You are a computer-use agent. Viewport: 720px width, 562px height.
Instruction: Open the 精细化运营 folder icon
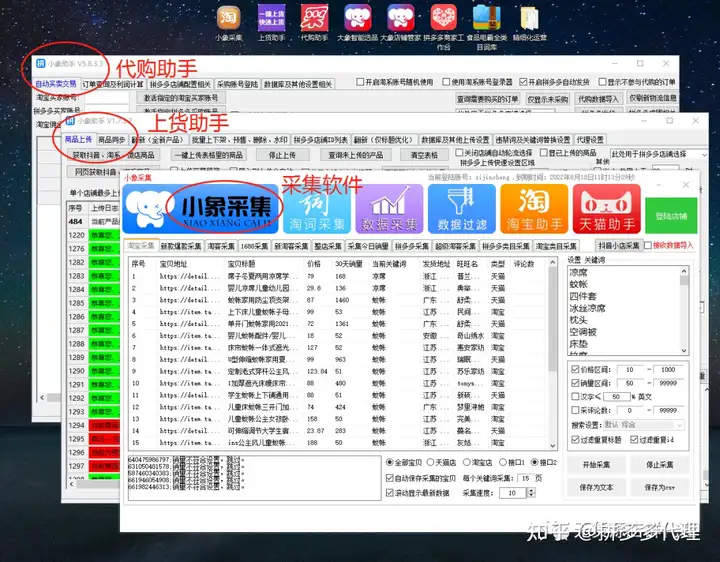[x=530, y=23]
